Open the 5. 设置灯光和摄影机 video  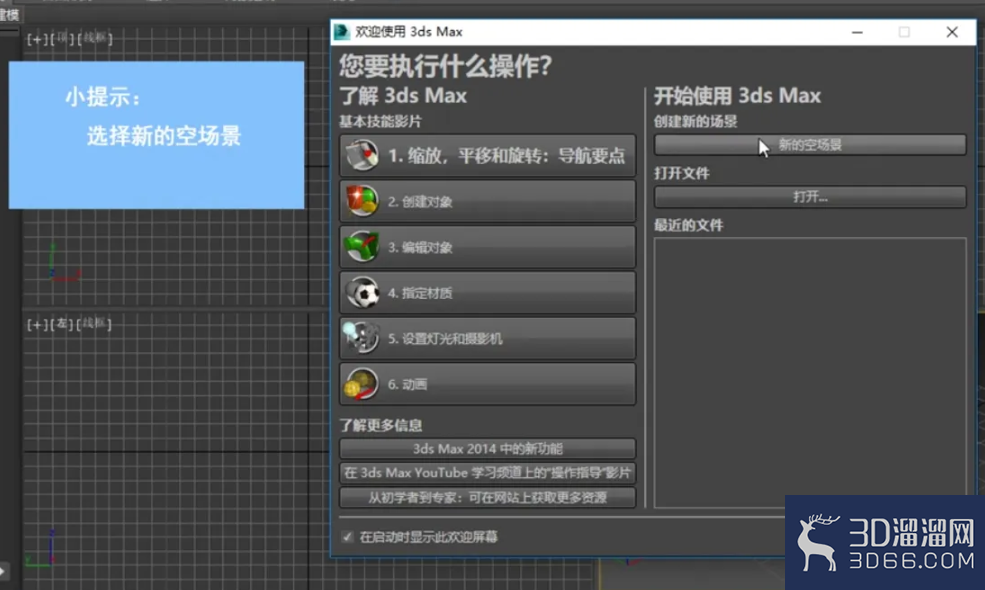[x=487, y=338]
